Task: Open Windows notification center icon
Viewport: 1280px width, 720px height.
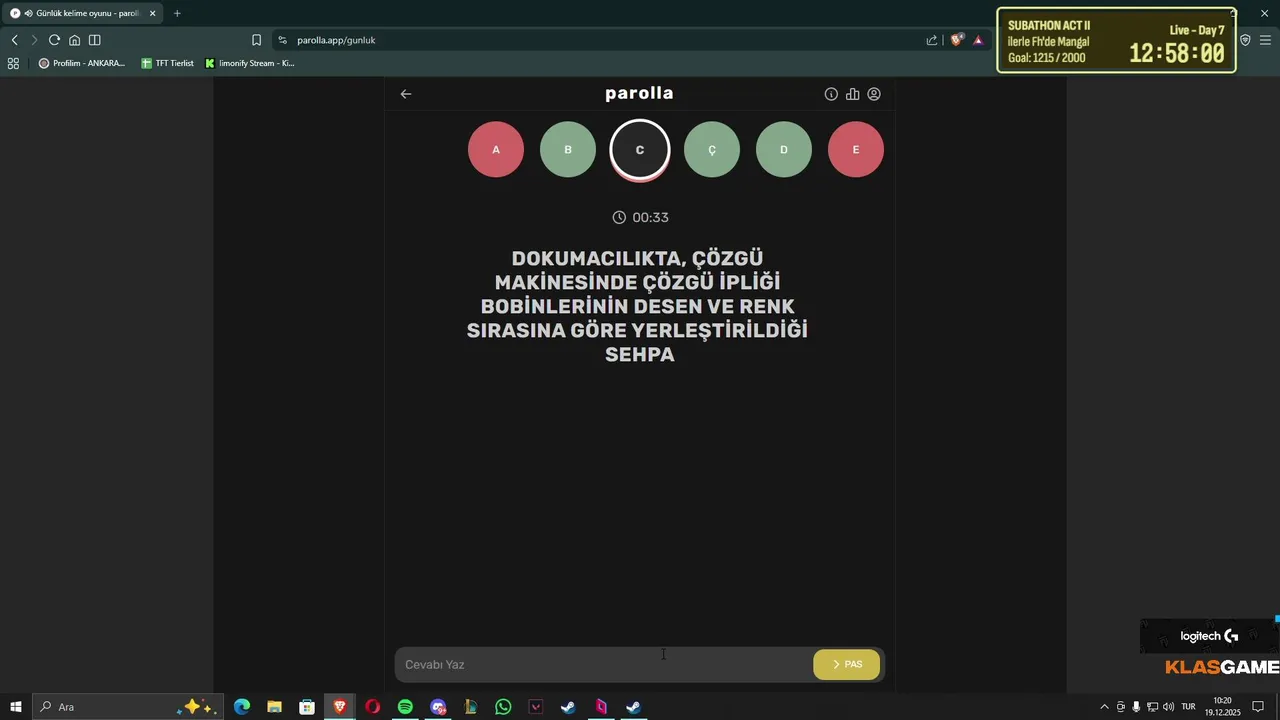Action: tap(1258, 707)
